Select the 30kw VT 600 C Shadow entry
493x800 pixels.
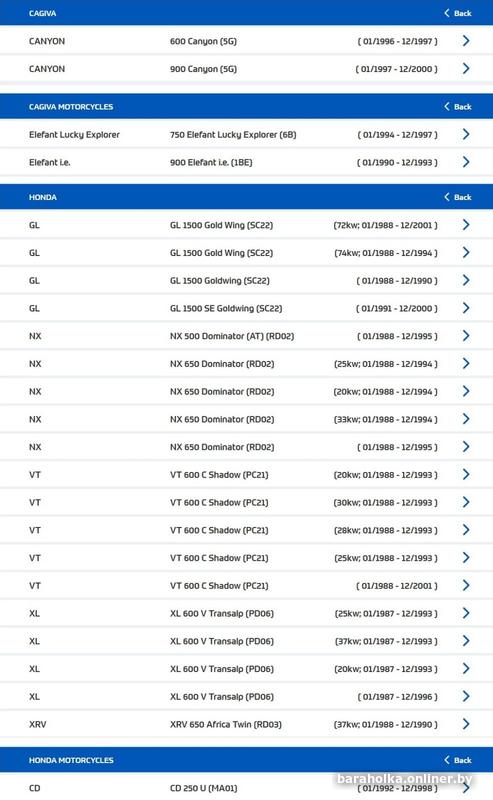(x=246, y=503)
